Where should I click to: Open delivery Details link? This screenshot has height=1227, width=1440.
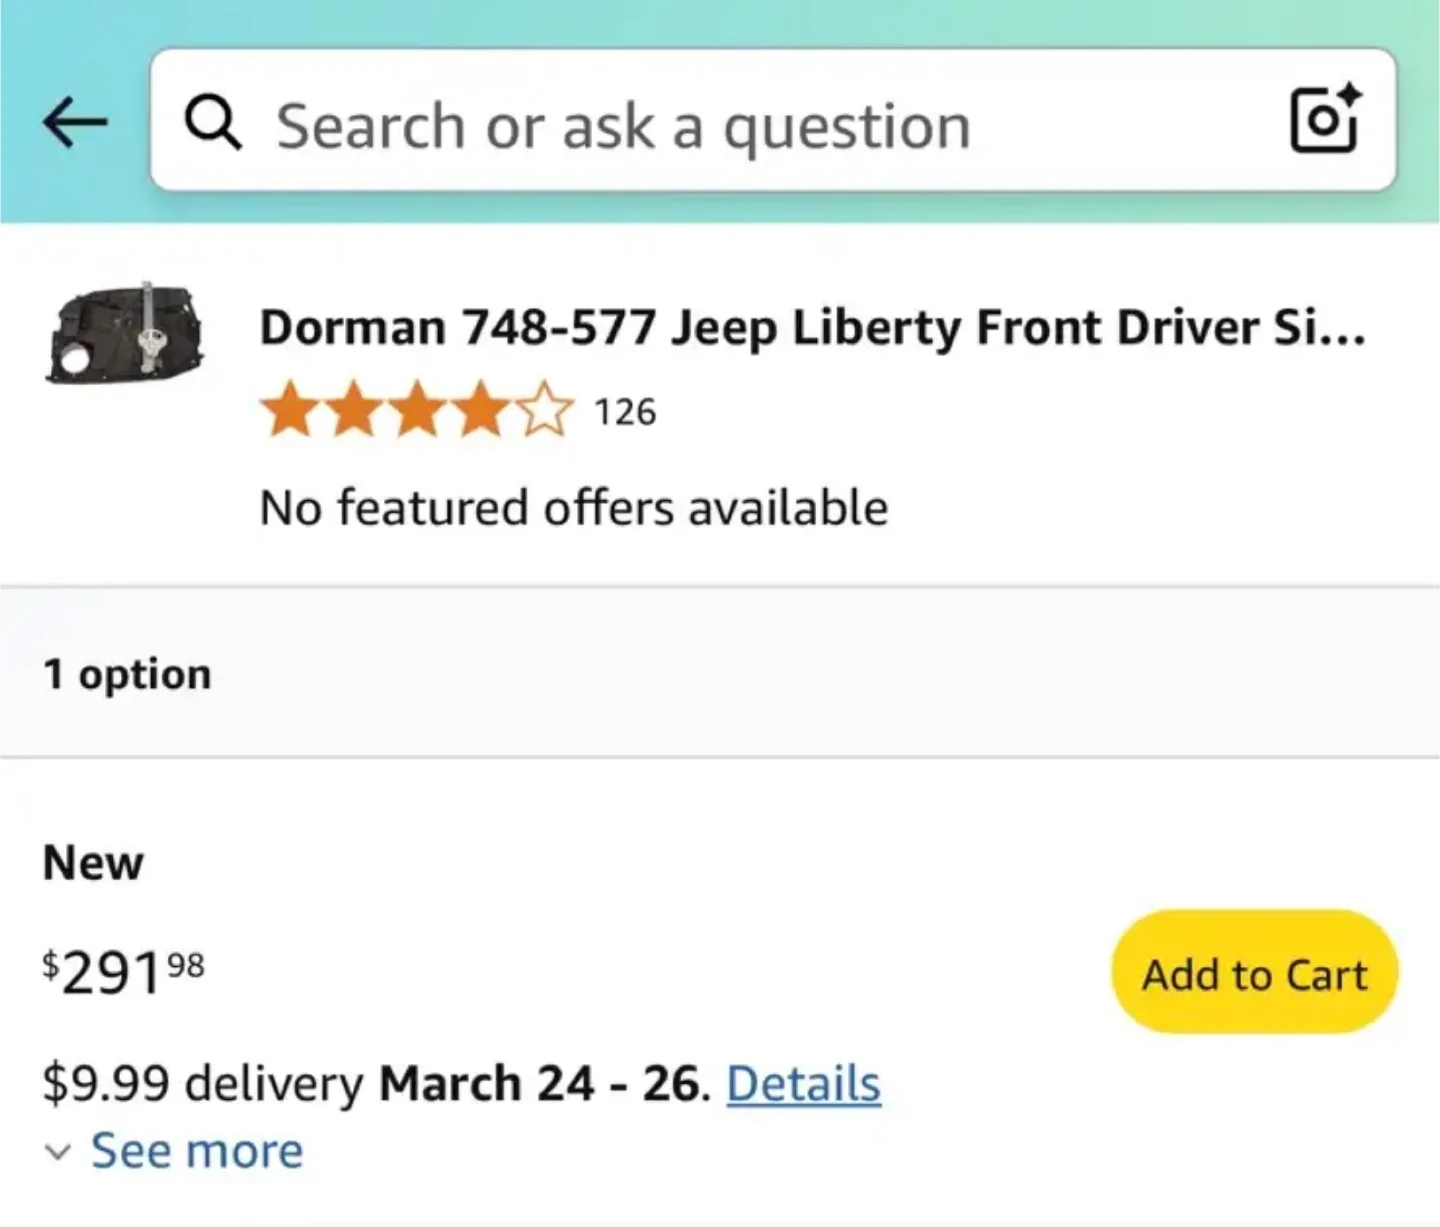803,1082
